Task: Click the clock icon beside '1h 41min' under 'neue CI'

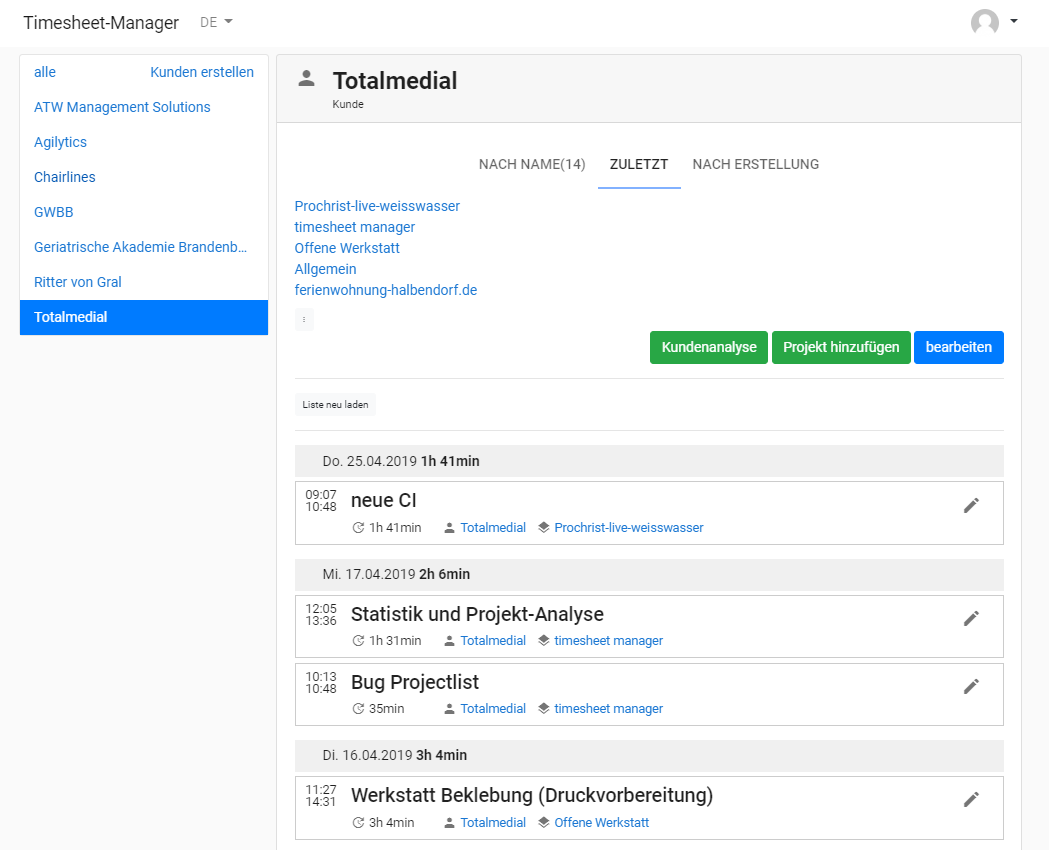Action: [x=359, y=528]
